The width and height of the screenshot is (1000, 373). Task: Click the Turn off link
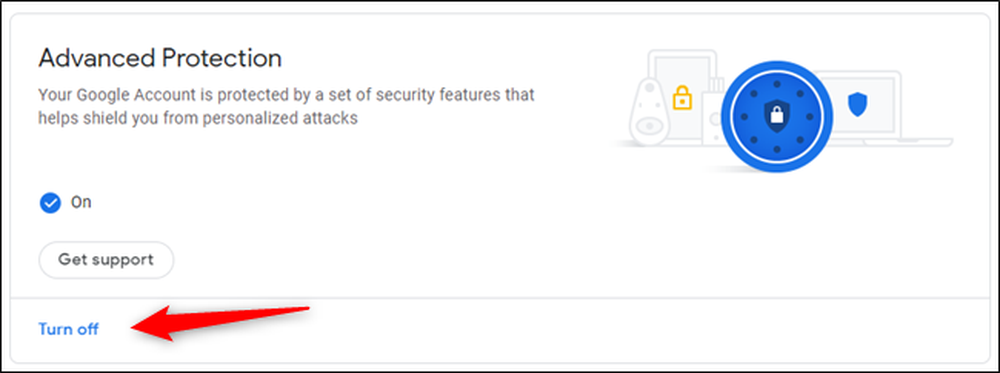click(69, 330)
